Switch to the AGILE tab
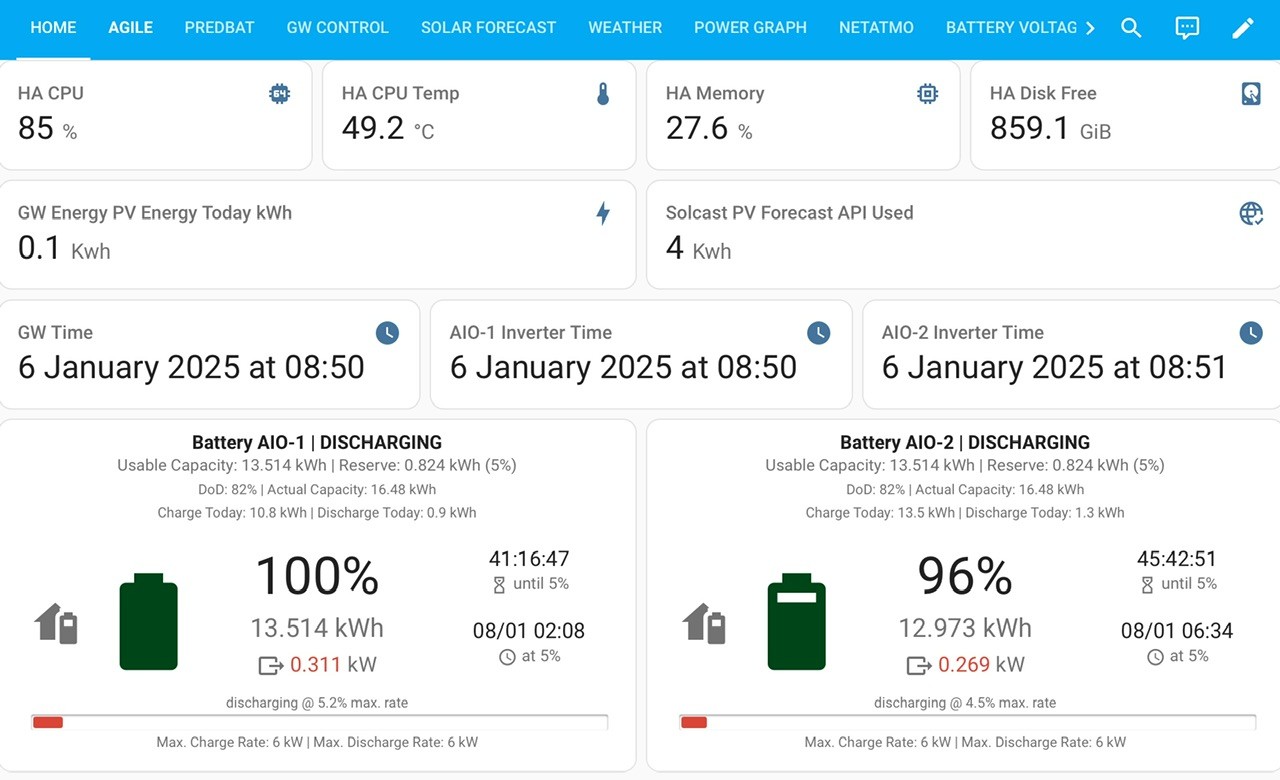1280x780 pixels. click(131, 28)
